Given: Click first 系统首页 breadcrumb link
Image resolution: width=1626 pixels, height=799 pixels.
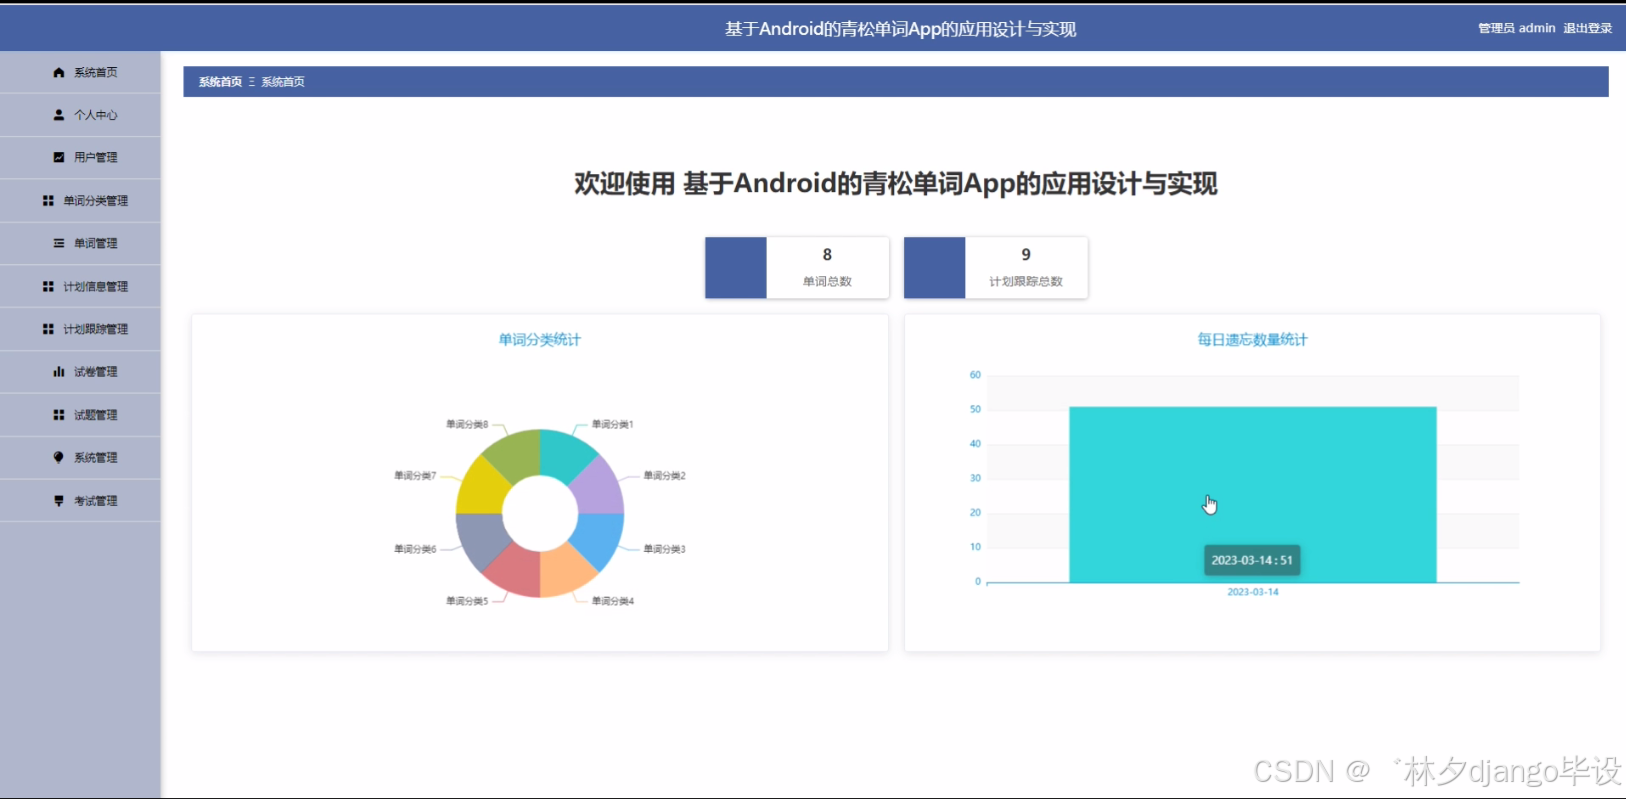Looking at the screenshot, I should click(x=220, y=82).
